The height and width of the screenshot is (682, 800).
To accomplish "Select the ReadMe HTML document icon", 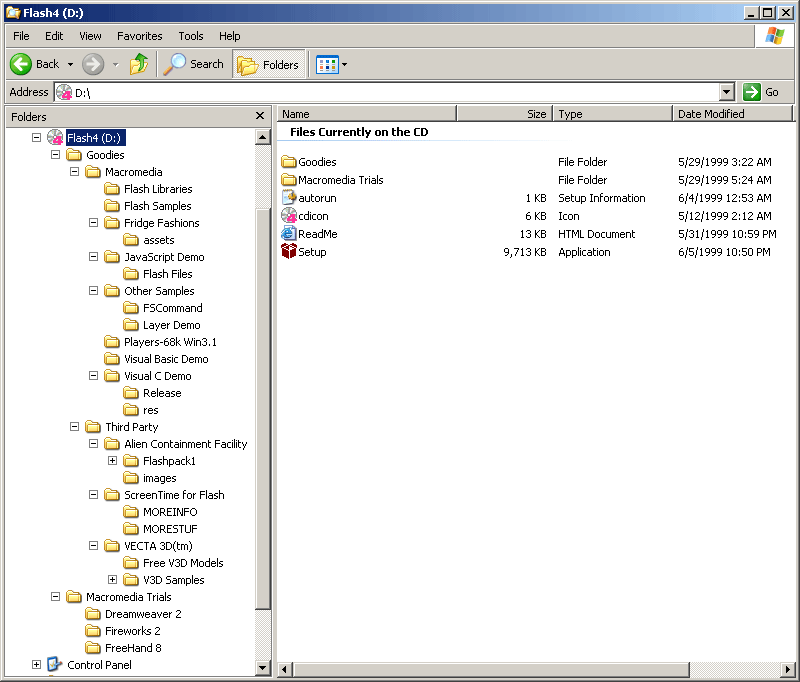I will click(289, 234).
